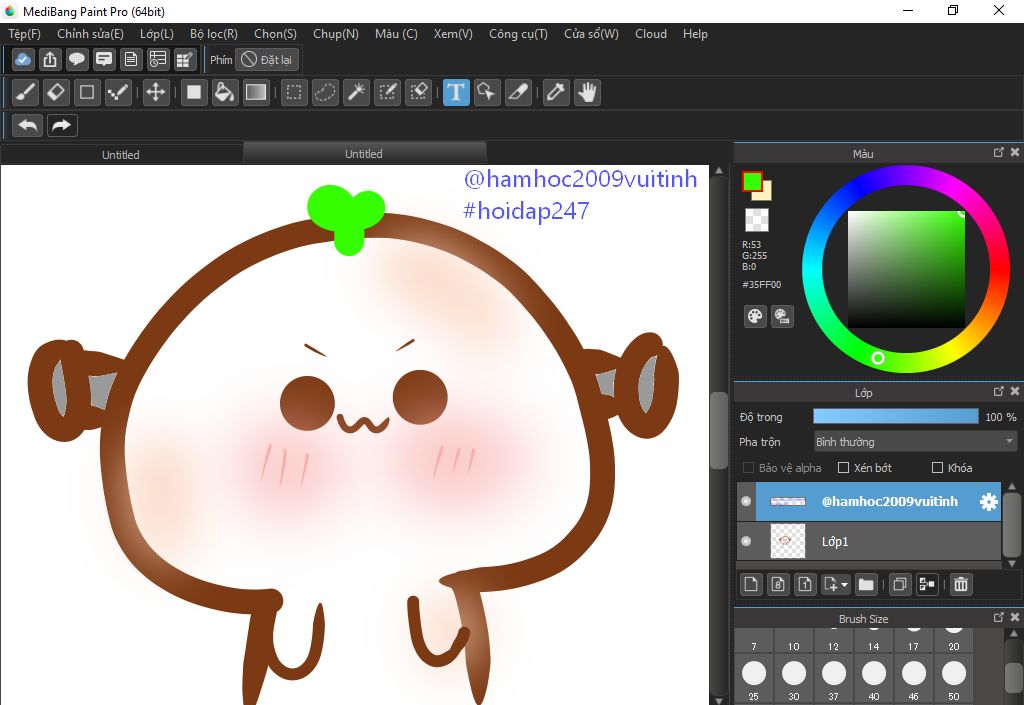Undock the Lớp panel

[x=999, y=391]
